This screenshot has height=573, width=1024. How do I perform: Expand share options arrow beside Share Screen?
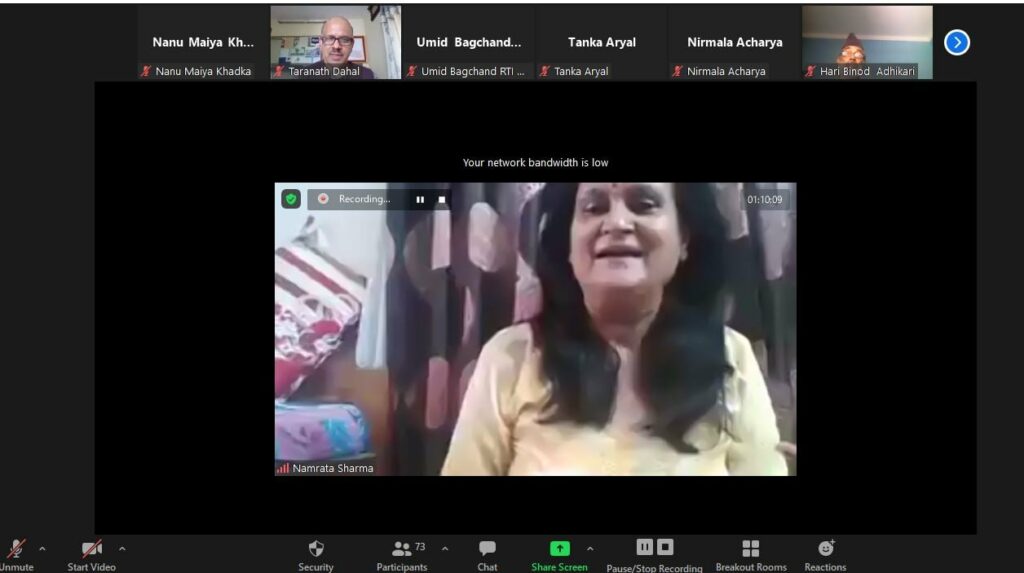pyautogui.click(x=590, y=548)
